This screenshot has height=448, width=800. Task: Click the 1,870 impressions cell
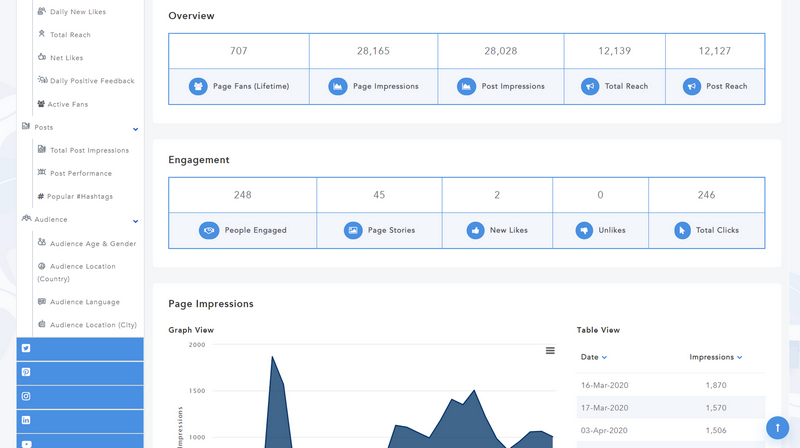coord(716,385)
